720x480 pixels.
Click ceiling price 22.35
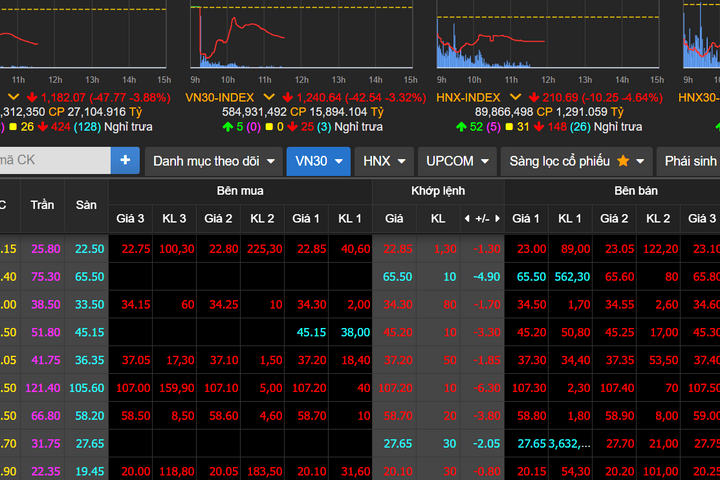tap(45, 471)
